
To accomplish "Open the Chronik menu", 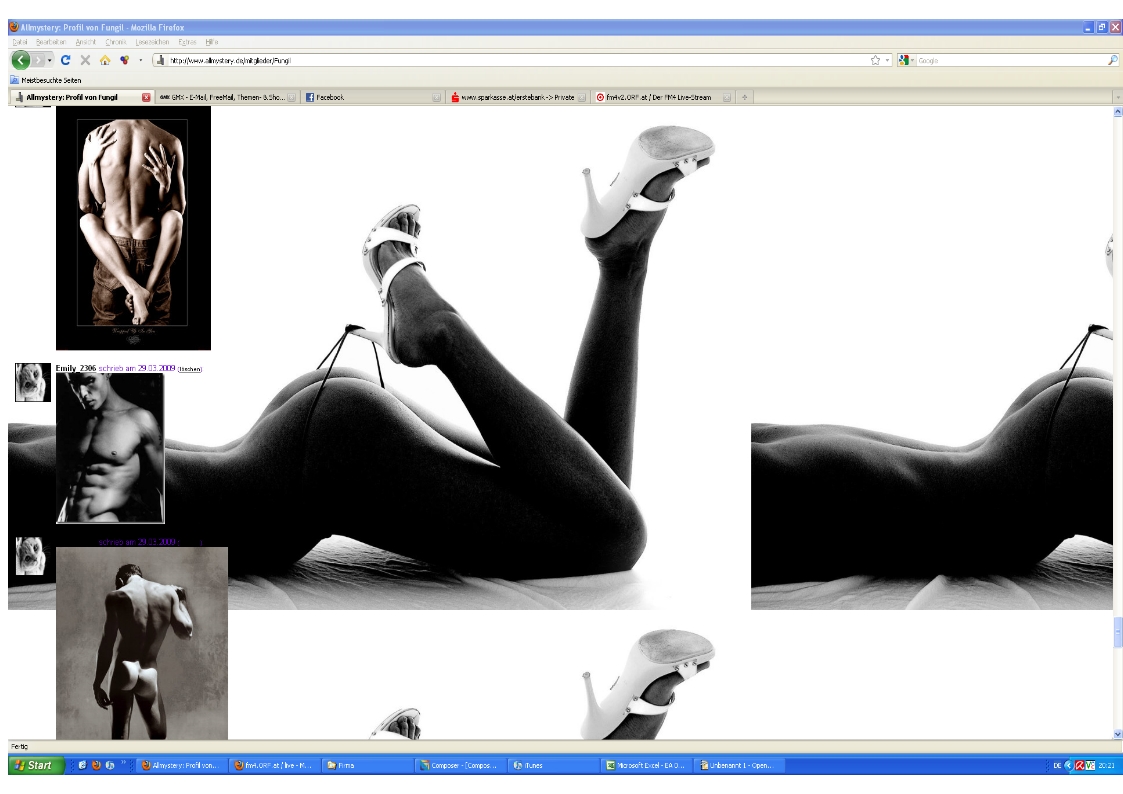I will point(116,42).
